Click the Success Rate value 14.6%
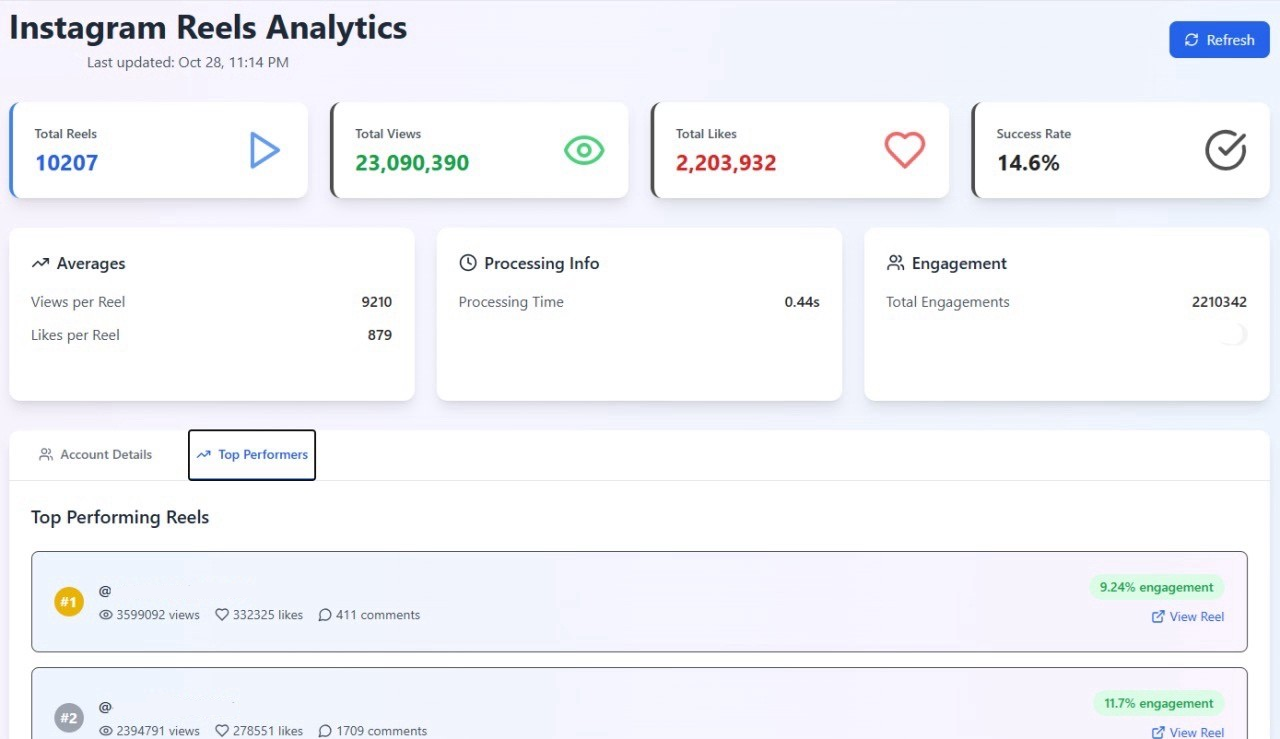Screen dimensions: 1280x739 (1028, 162)
